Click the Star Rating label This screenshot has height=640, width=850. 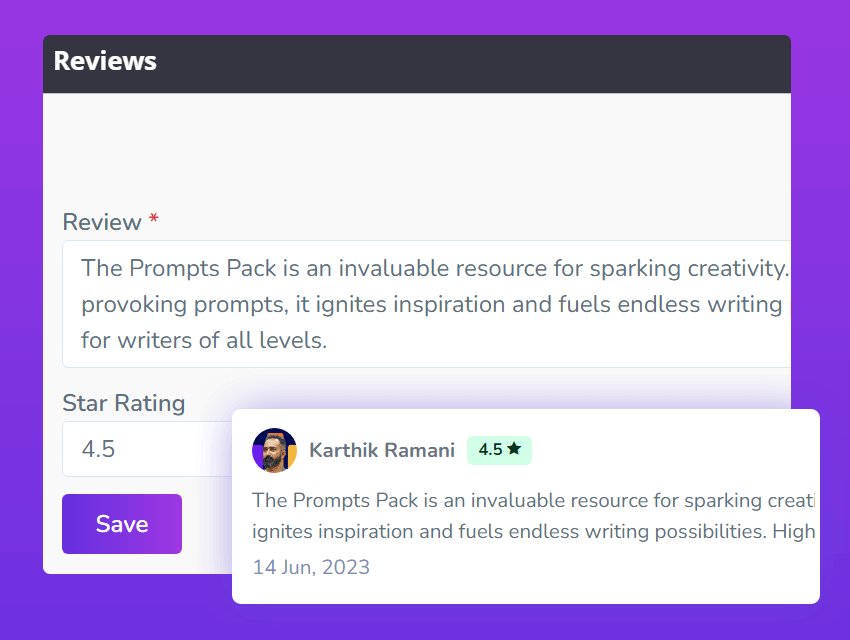[x=123, y=403]
